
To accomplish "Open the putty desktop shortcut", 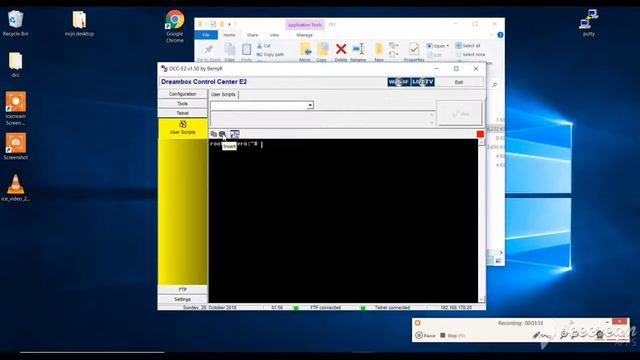I will 589,23.
